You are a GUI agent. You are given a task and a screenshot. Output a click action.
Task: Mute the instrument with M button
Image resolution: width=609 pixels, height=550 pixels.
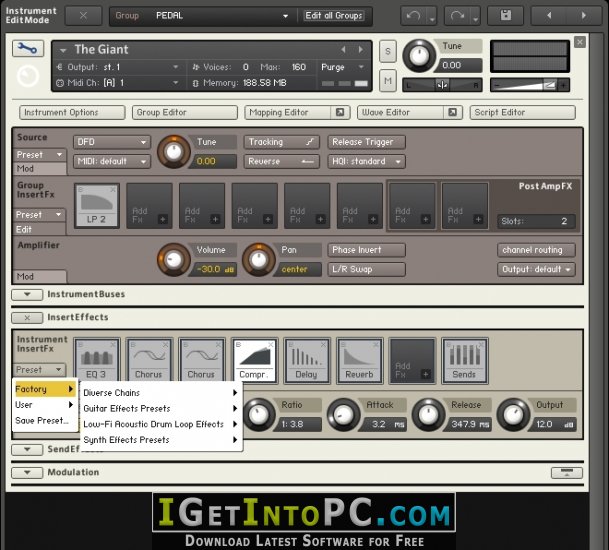coord(388,81)
